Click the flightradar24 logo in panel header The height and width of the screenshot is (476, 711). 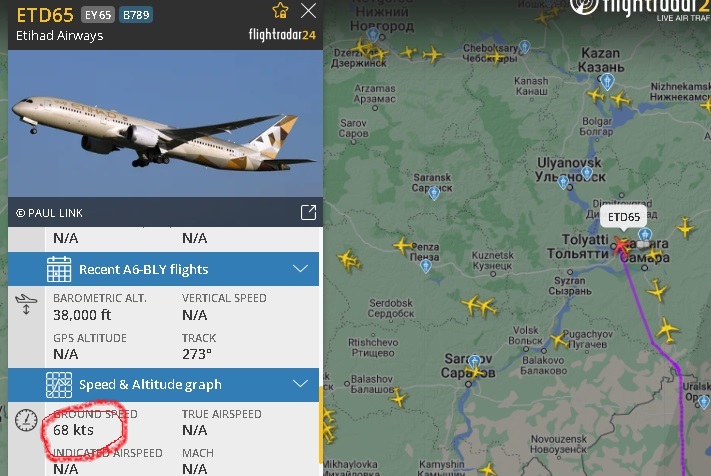[x=282, y=35]
